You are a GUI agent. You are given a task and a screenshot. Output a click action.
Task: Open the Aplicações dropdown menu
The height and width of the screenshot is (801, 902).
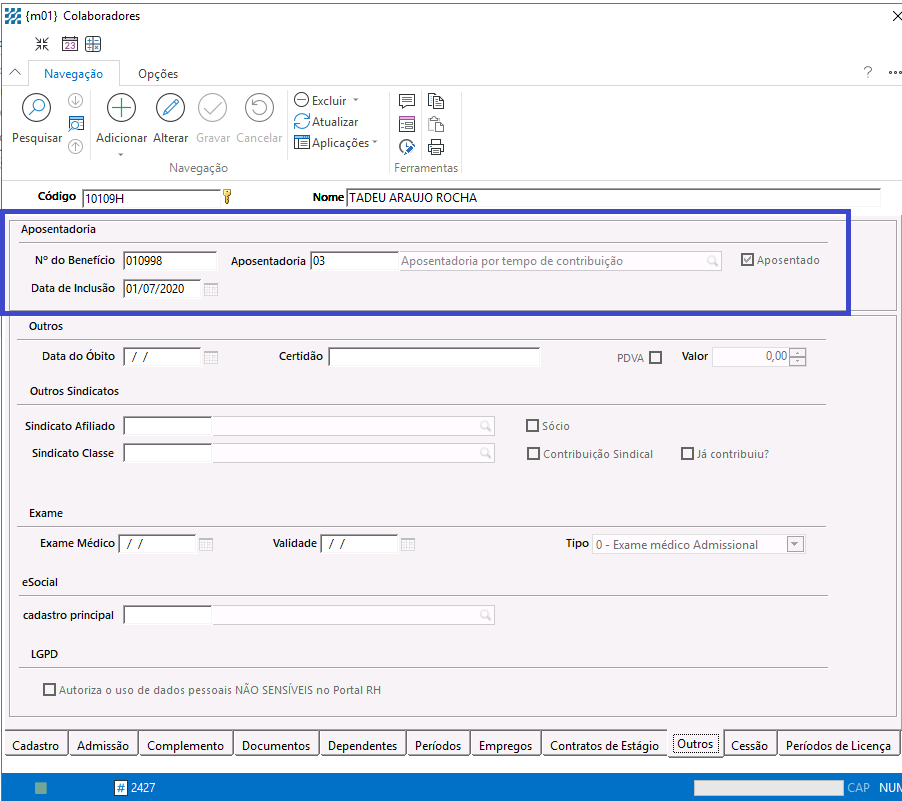335,143
